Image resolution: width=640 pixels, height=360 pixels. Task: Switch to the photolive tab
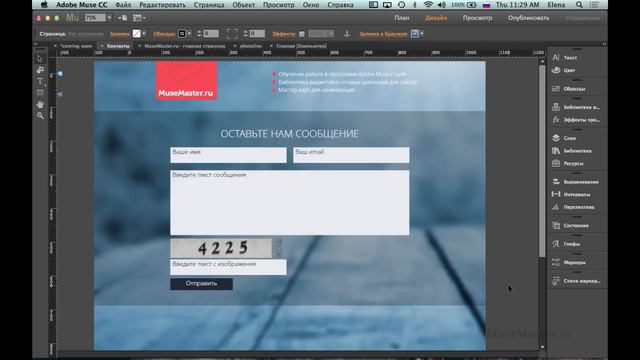[x=251, y=46]
